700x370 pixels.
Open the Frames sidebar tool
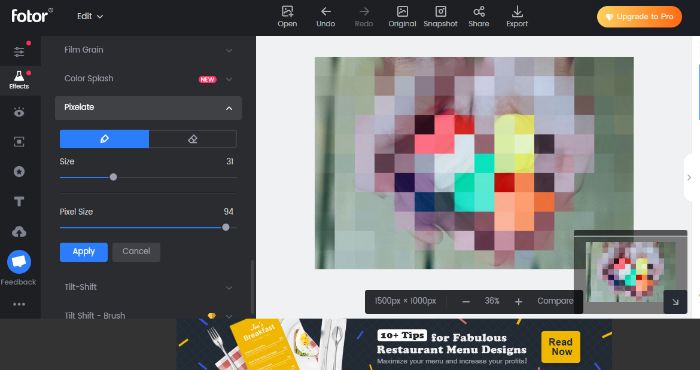click(x=19, y=142)
